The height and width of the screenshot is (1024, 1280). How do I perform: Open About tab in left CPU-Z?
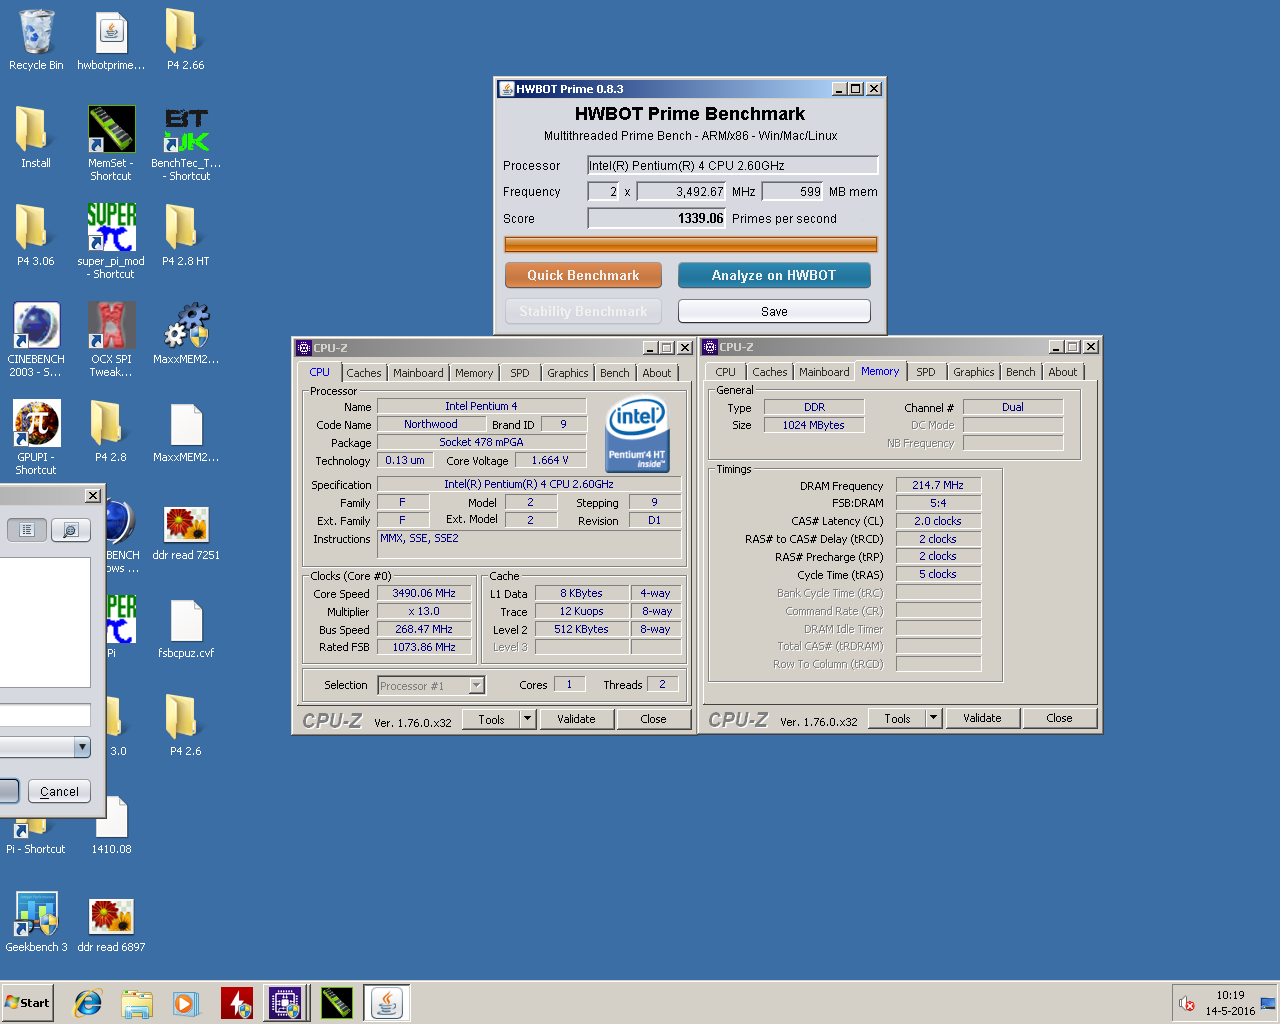[x=657, y=373]
